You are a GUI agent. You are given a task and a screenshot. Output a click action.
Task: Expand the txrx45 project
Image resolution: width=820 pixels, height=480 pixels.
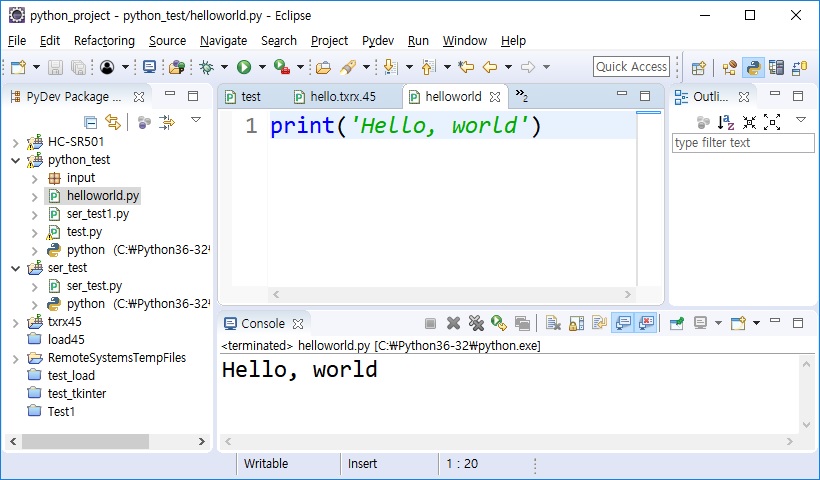point(15,323)
